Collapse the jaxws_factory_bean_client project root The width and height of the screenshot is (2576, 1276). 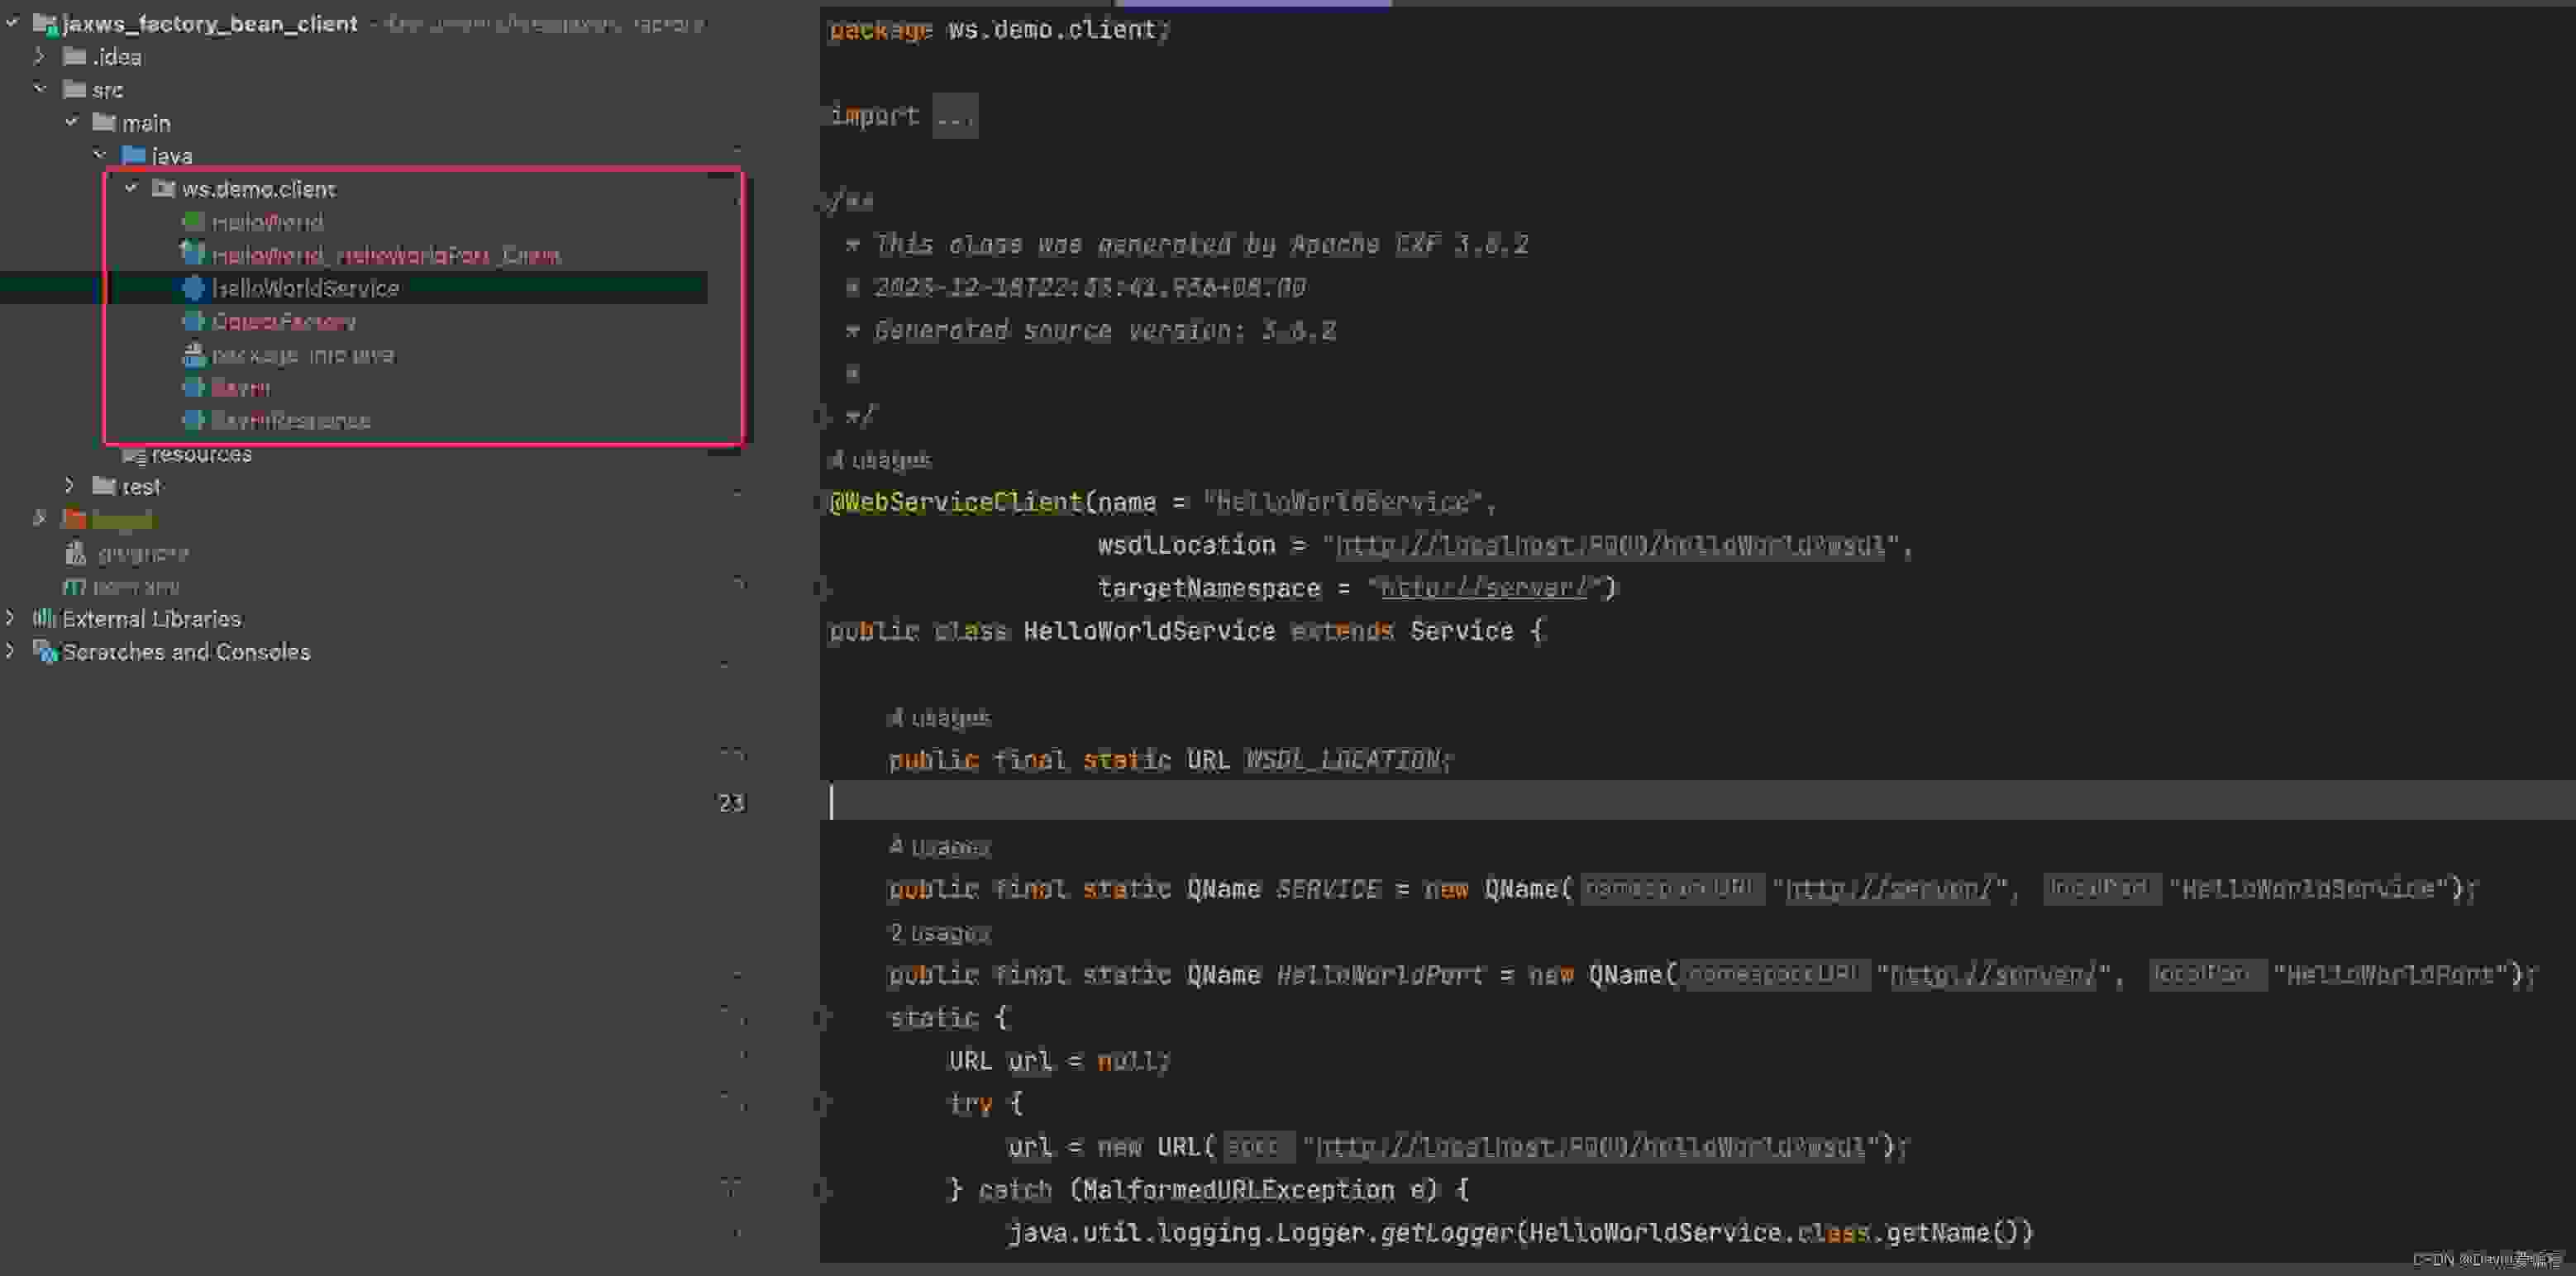point(12,22)
